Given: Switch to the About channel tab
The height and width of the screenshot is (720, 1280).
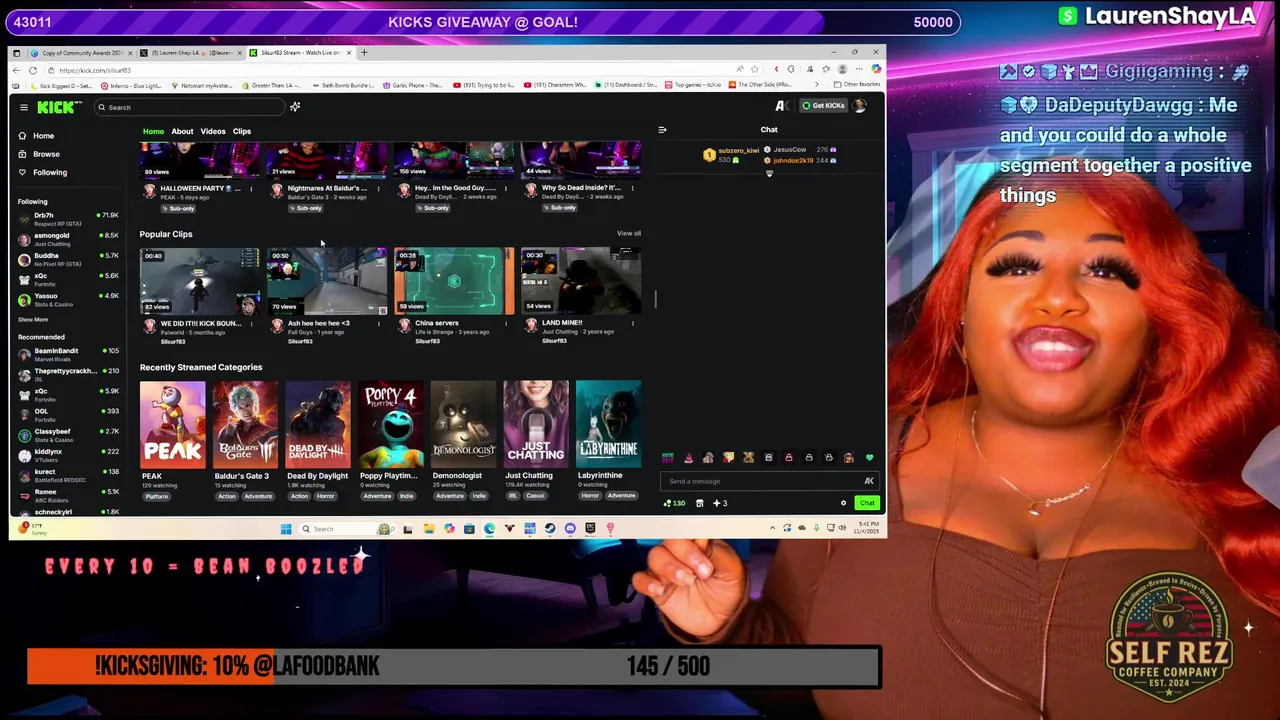Looking at the screenshot, I should coord(182,131).
